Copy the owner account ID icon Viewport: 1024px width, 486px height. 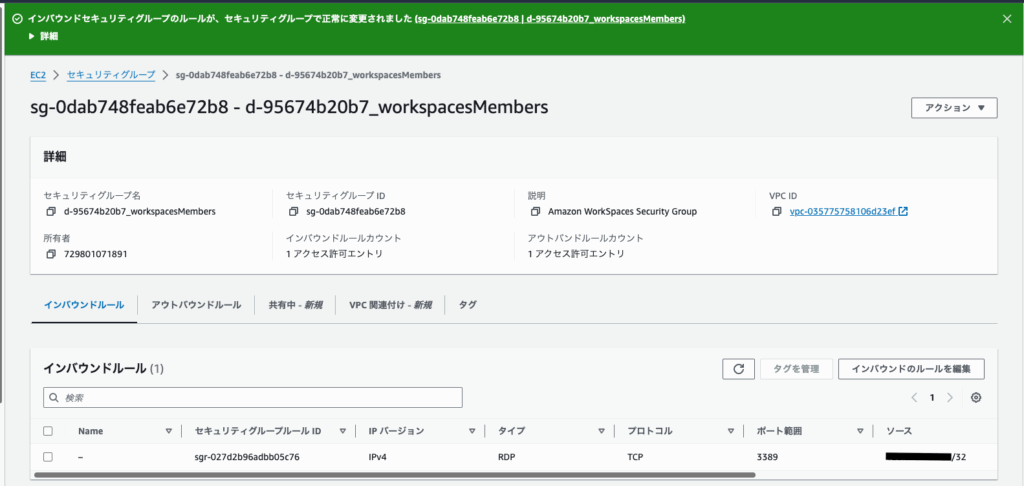(x=51, y=254)
